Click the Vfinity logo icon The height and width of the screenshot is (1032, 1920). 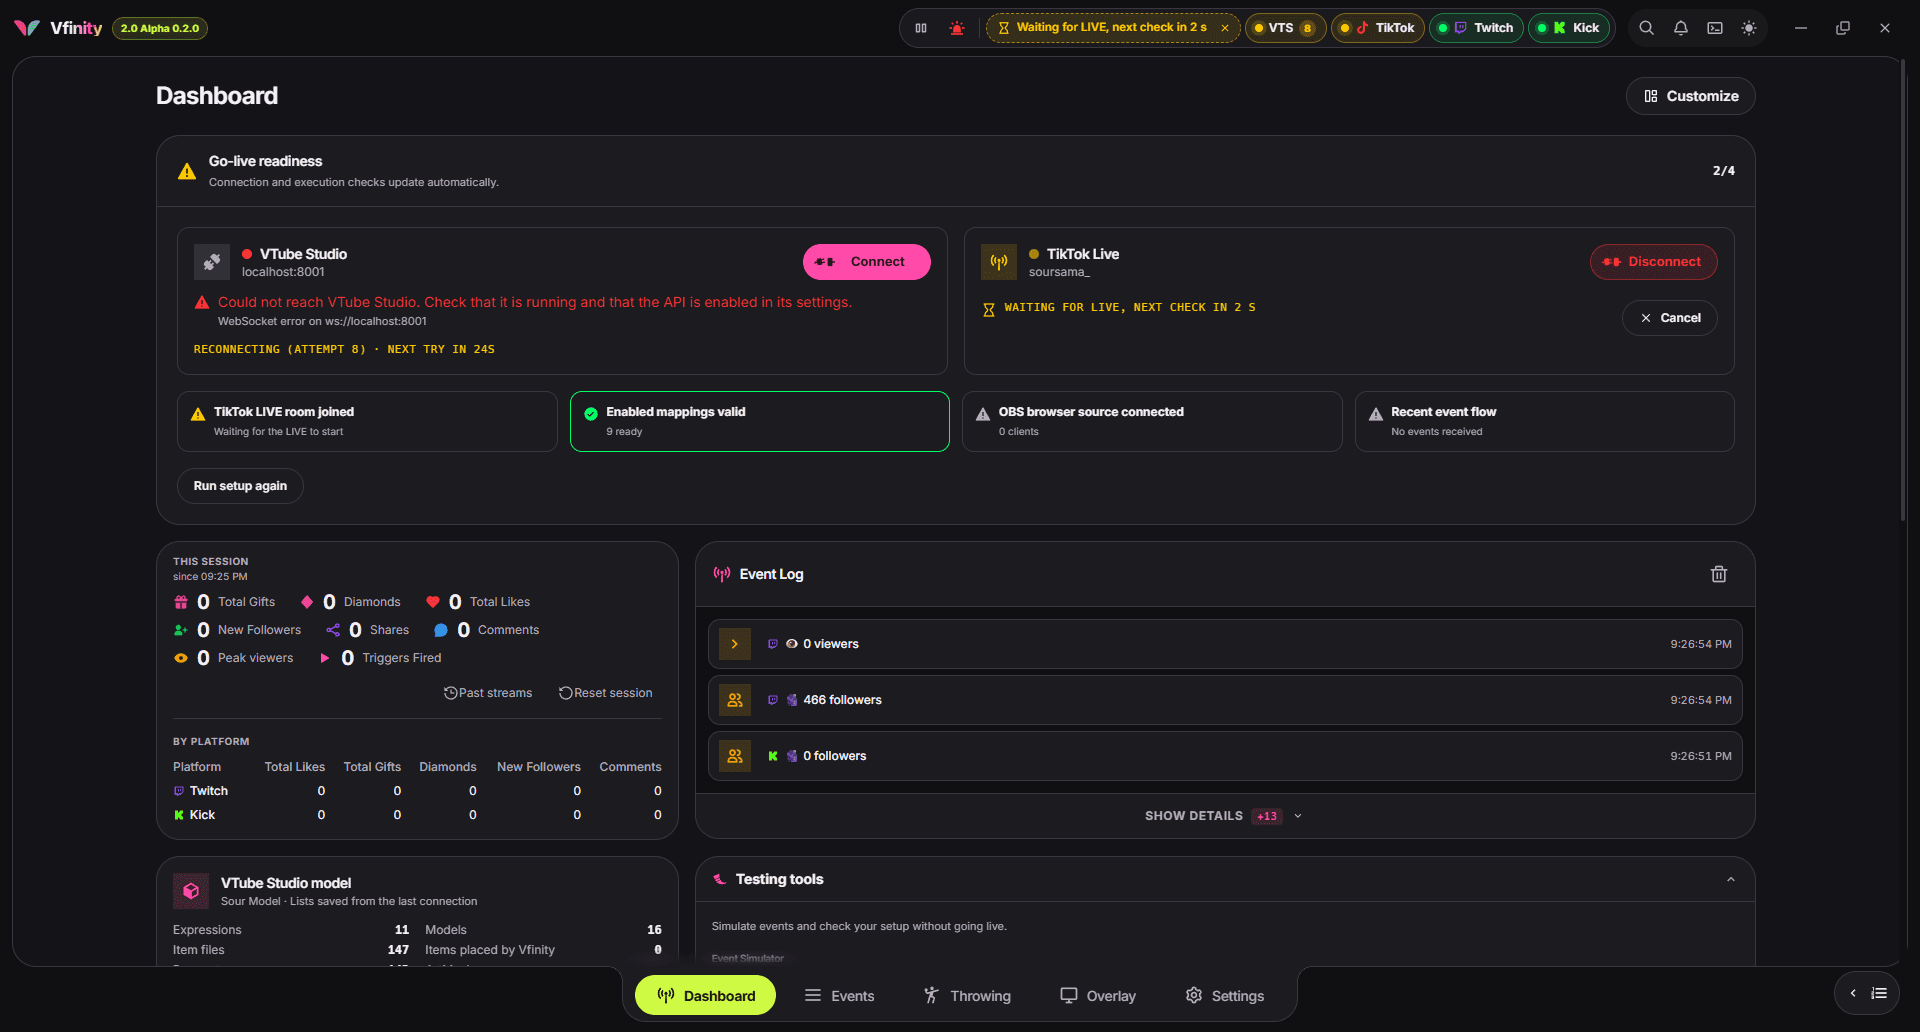coord(27,28)
